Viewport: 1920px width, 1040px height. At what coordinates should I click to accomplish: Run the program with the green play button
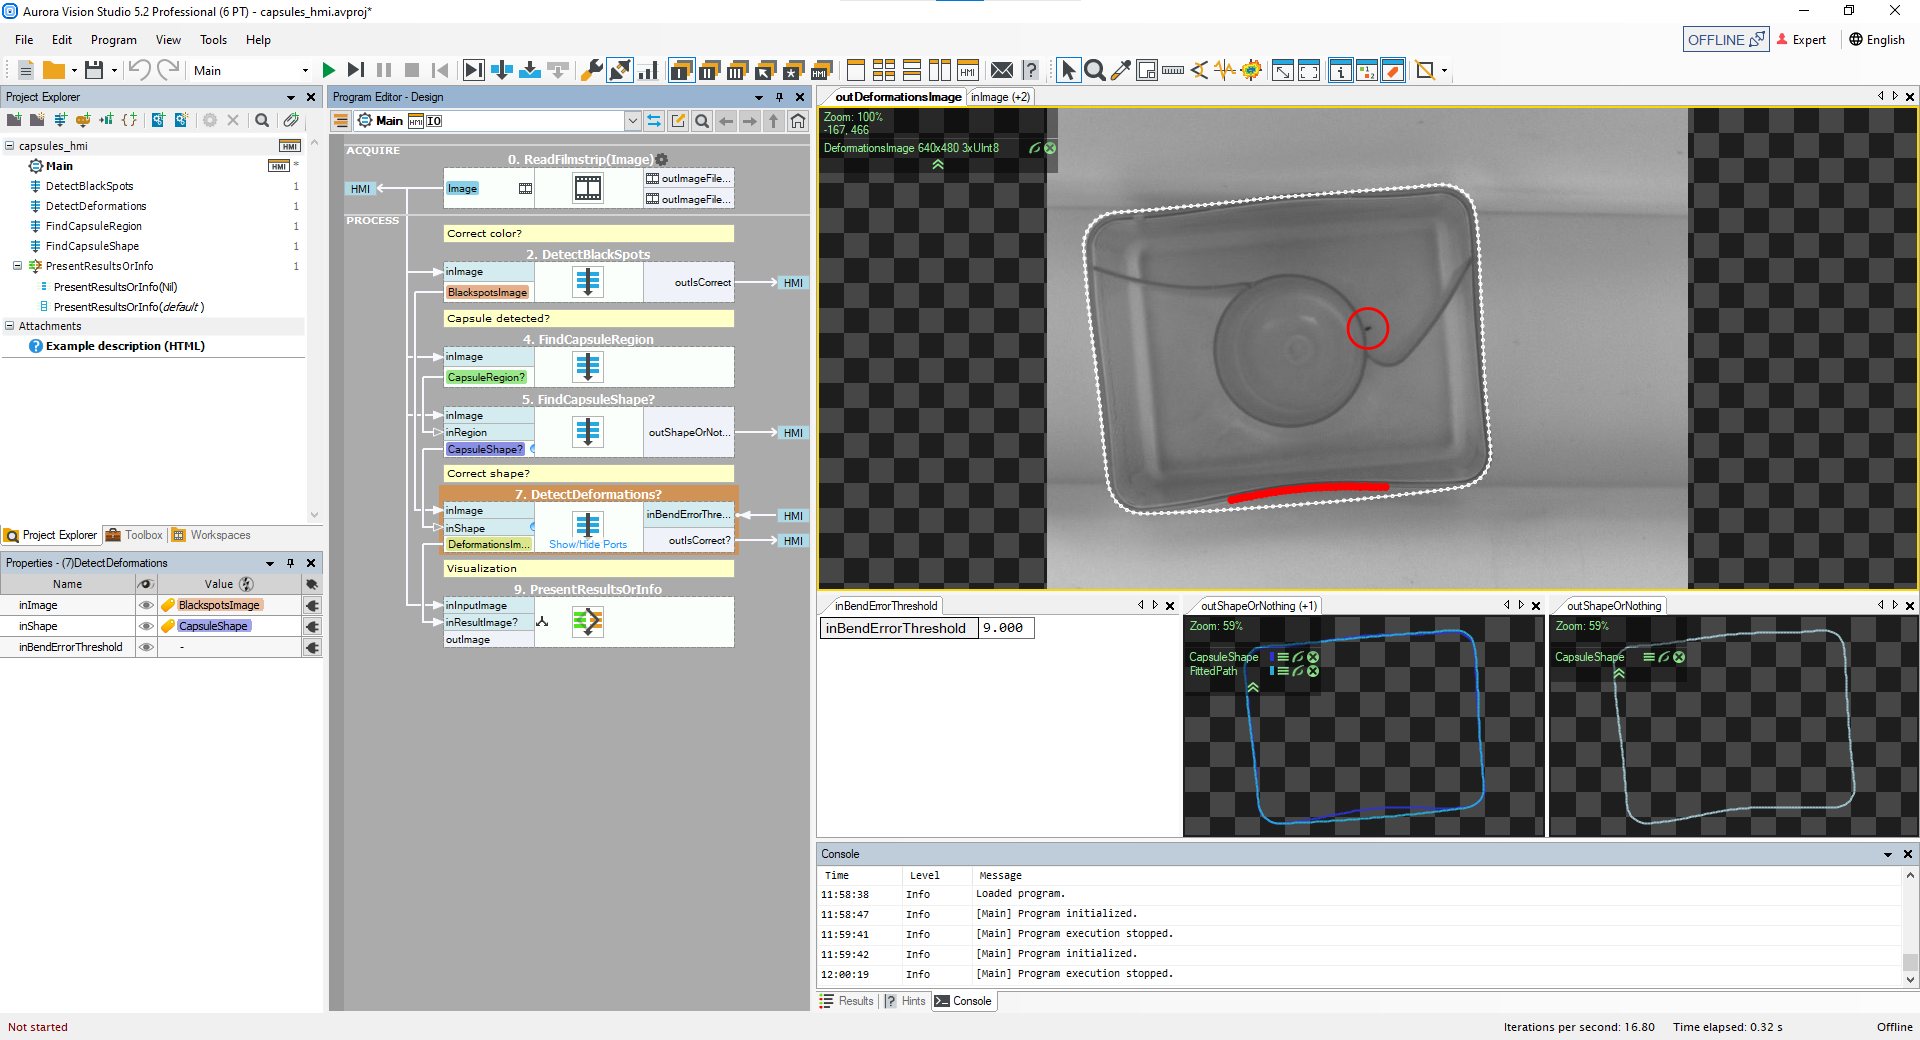coord(329,70)
